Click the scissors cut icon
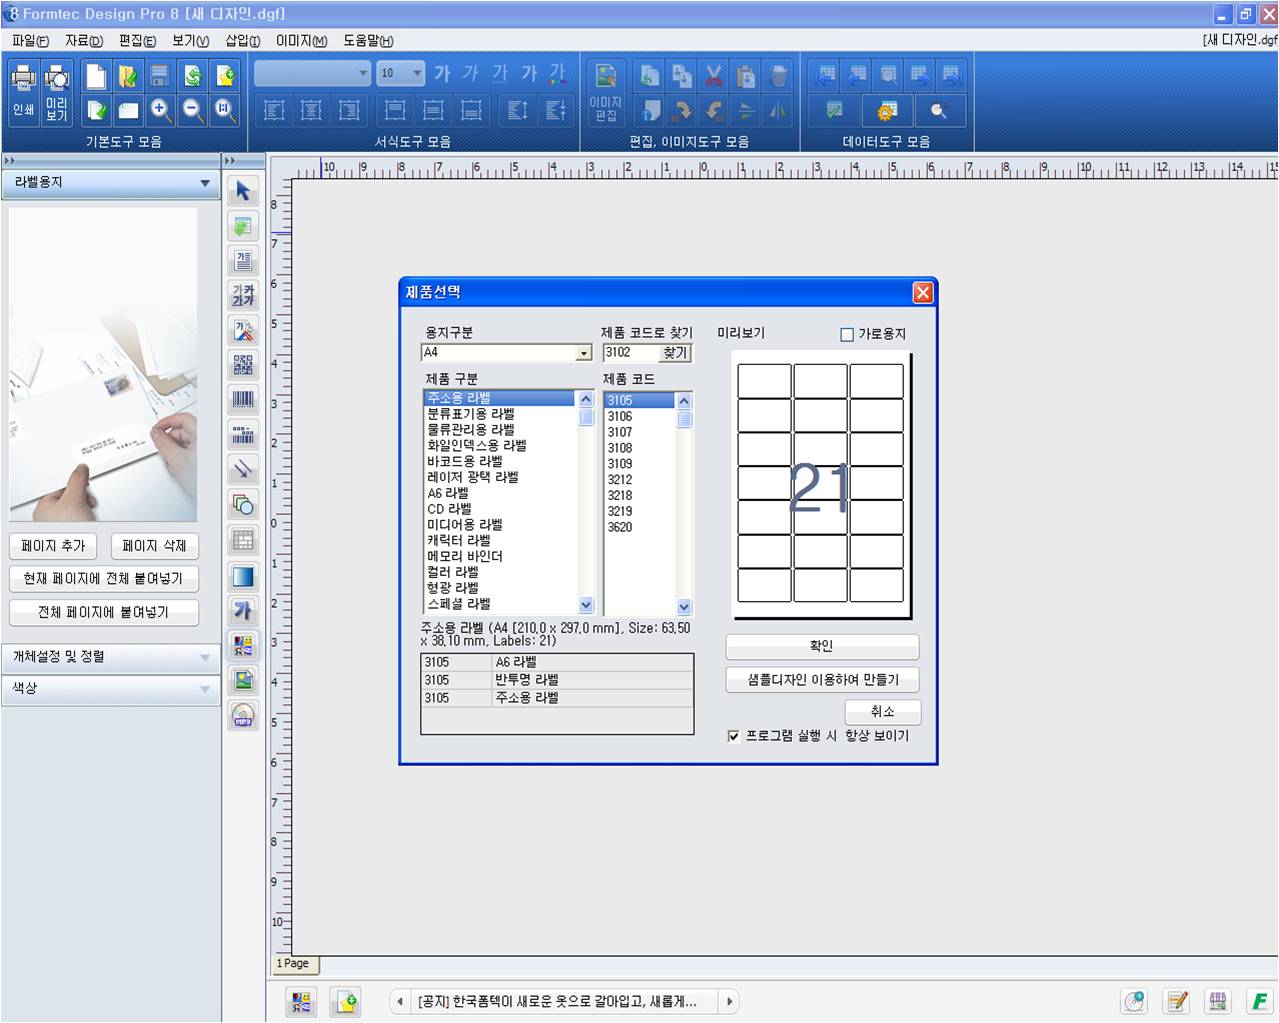The width and height of the screenshot is (1279, 1023). point(714,76)
